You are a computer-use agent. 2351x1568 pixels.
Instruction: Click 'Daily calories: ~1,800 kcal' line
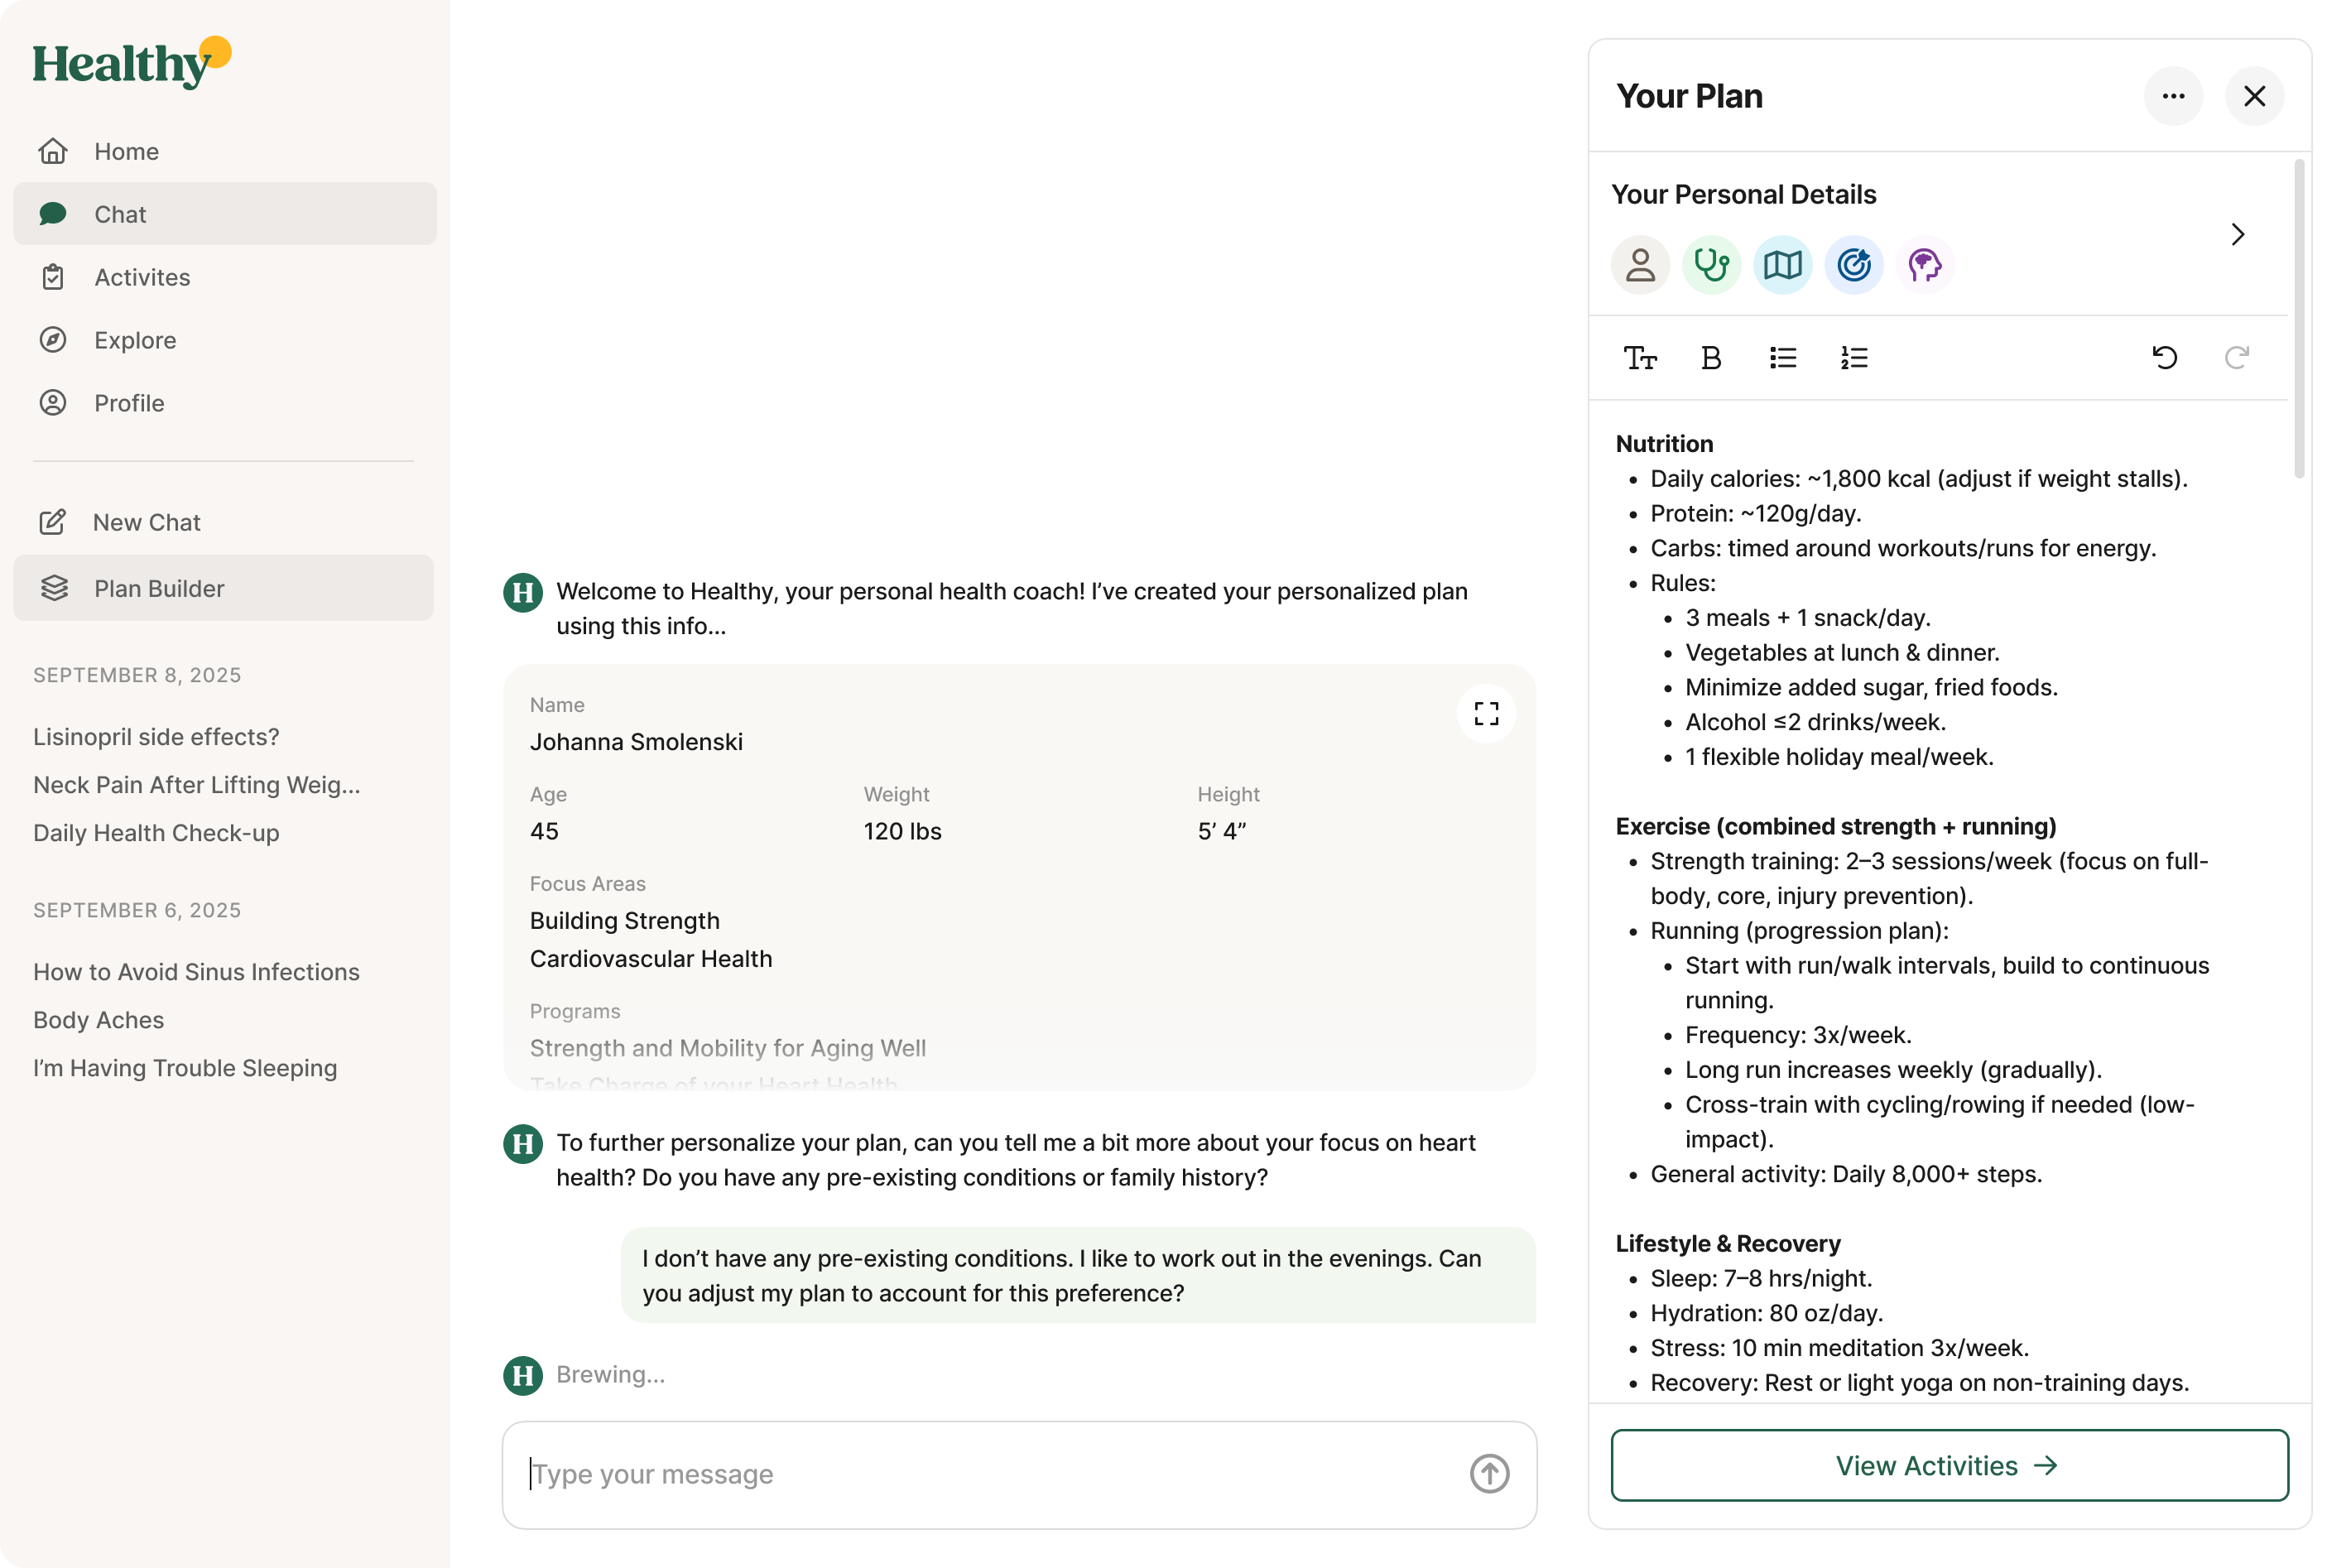pyautogui.click(x=1919, y=478)
